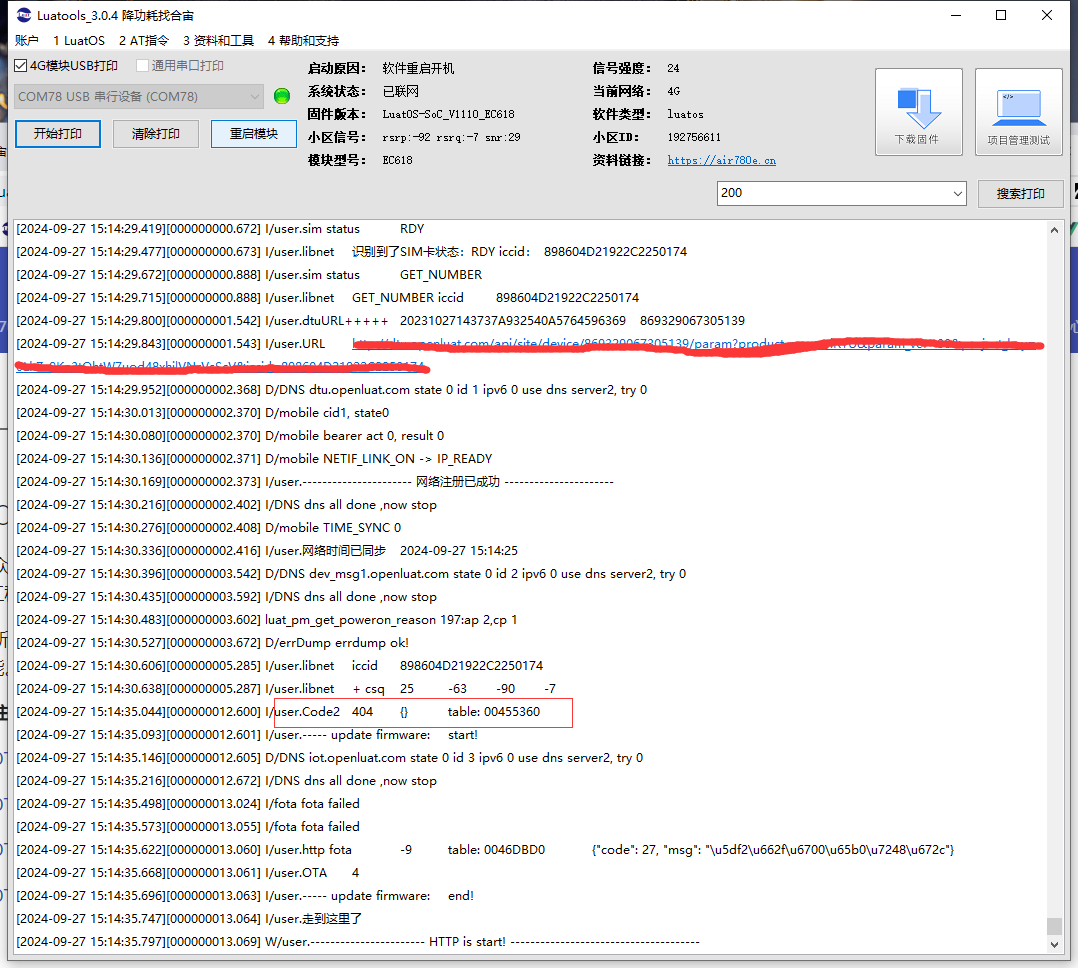Viewport: 1078px width, 968px height.
Task: Close the Luatools window
Action: (1046, 15)
